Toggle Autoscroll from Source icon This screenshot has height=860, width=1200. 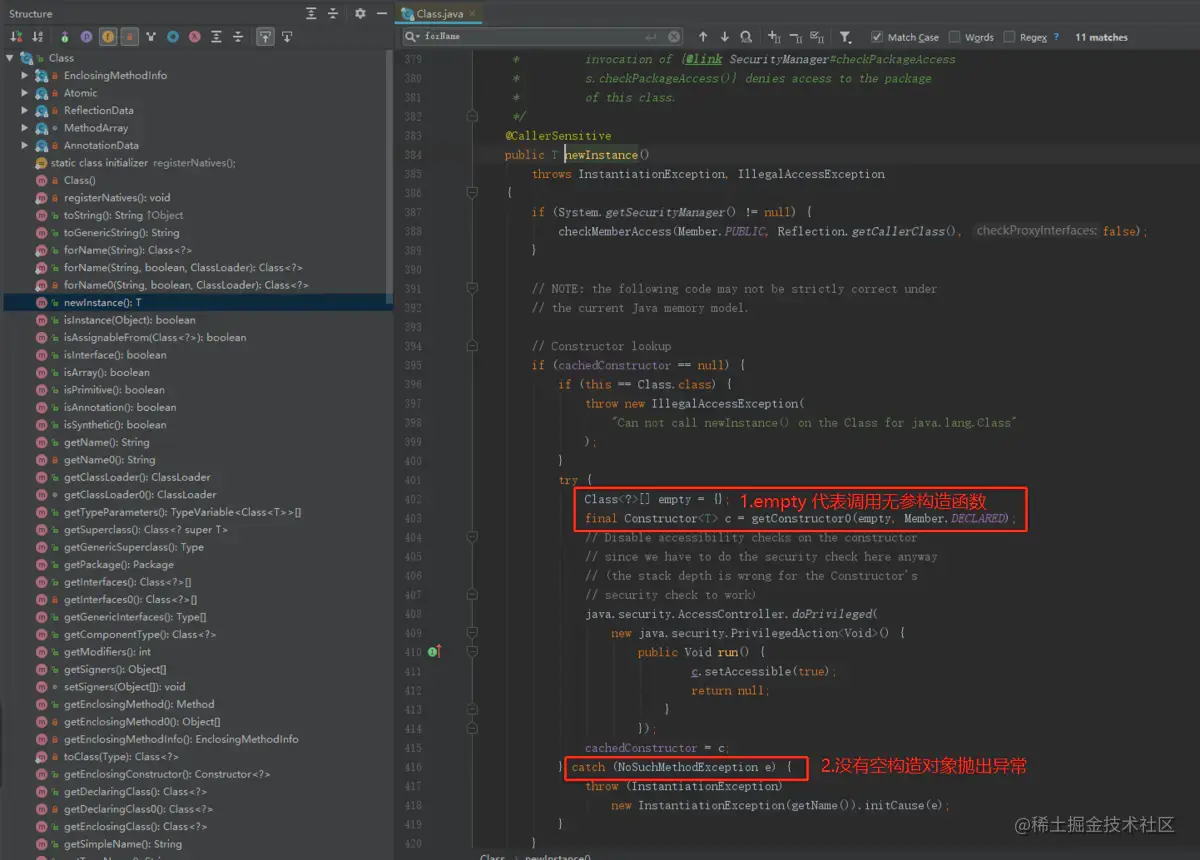[x=287, y=37]
